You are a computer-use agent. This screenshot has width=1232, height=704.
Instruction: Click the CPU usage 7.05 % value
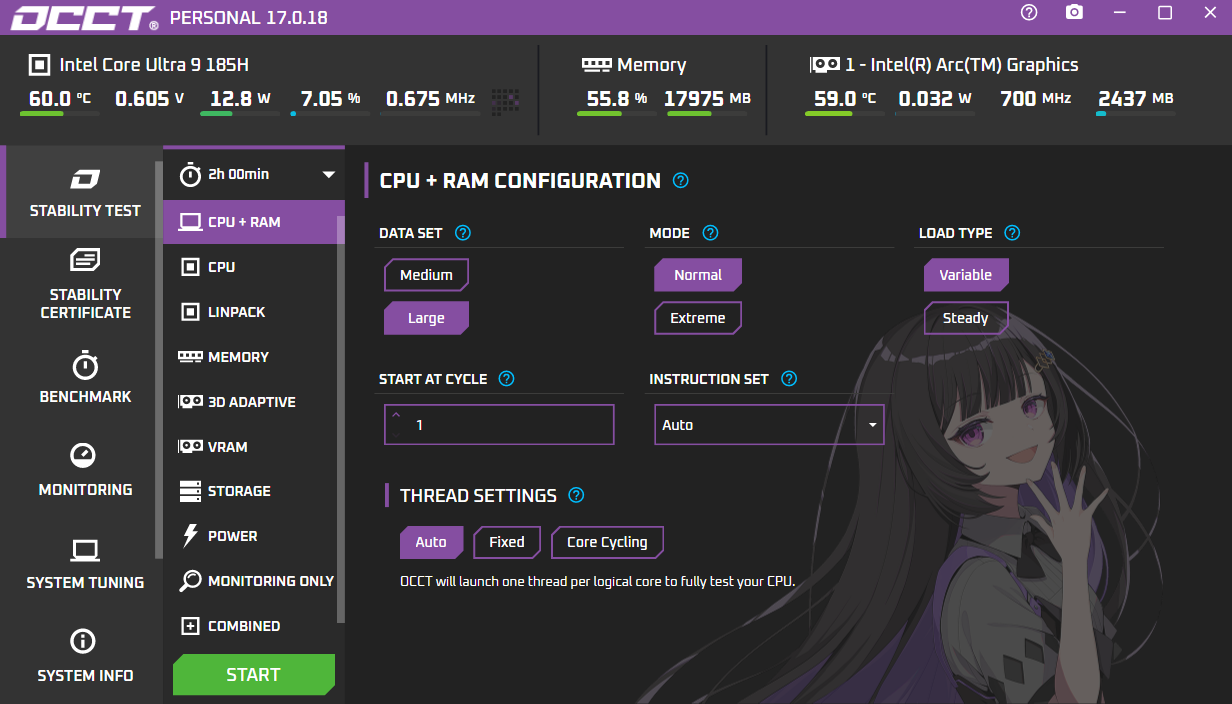coord(330,98)
